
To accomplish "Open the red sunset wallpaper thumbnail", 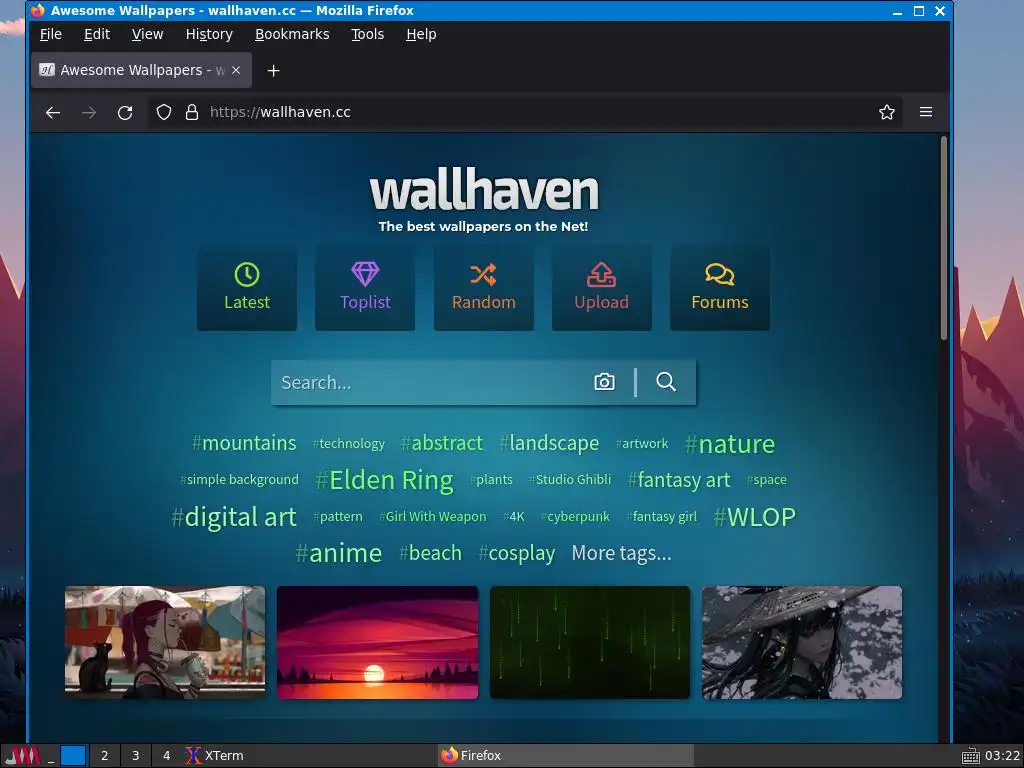I will pyautogui.click(x=377, y=642).
